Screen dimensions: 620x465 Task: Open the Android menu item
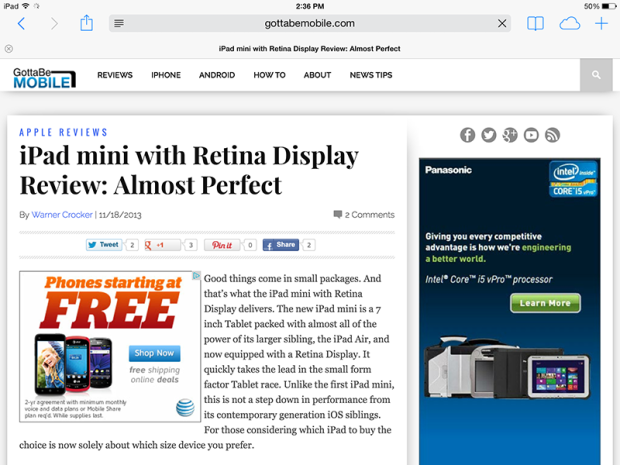(x=217, y=75)
